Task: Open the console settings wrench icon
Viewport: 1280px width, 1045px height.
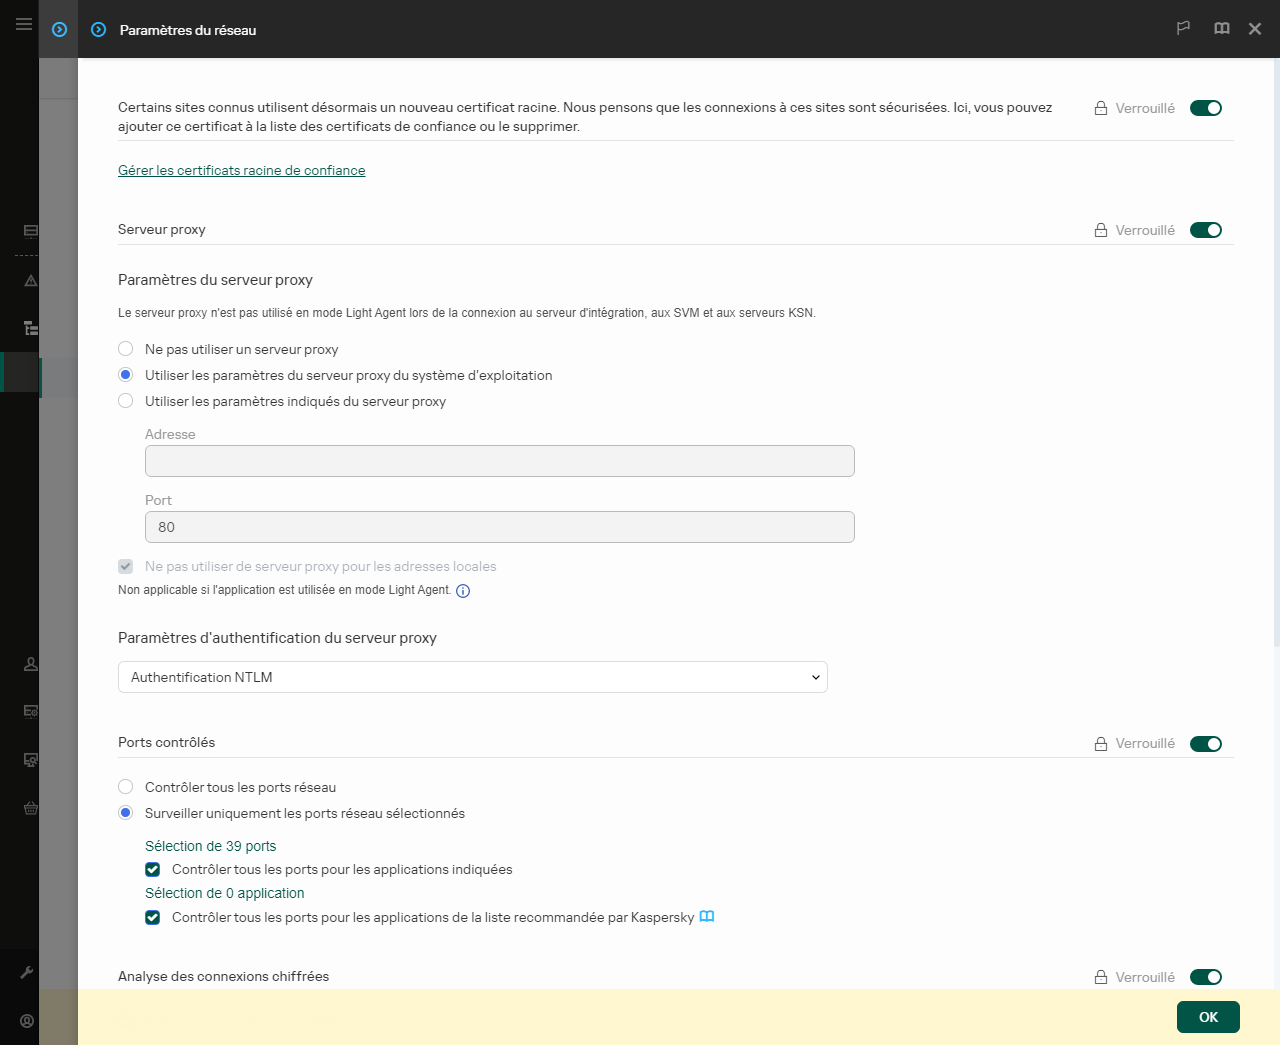Action: click(29, 971)
